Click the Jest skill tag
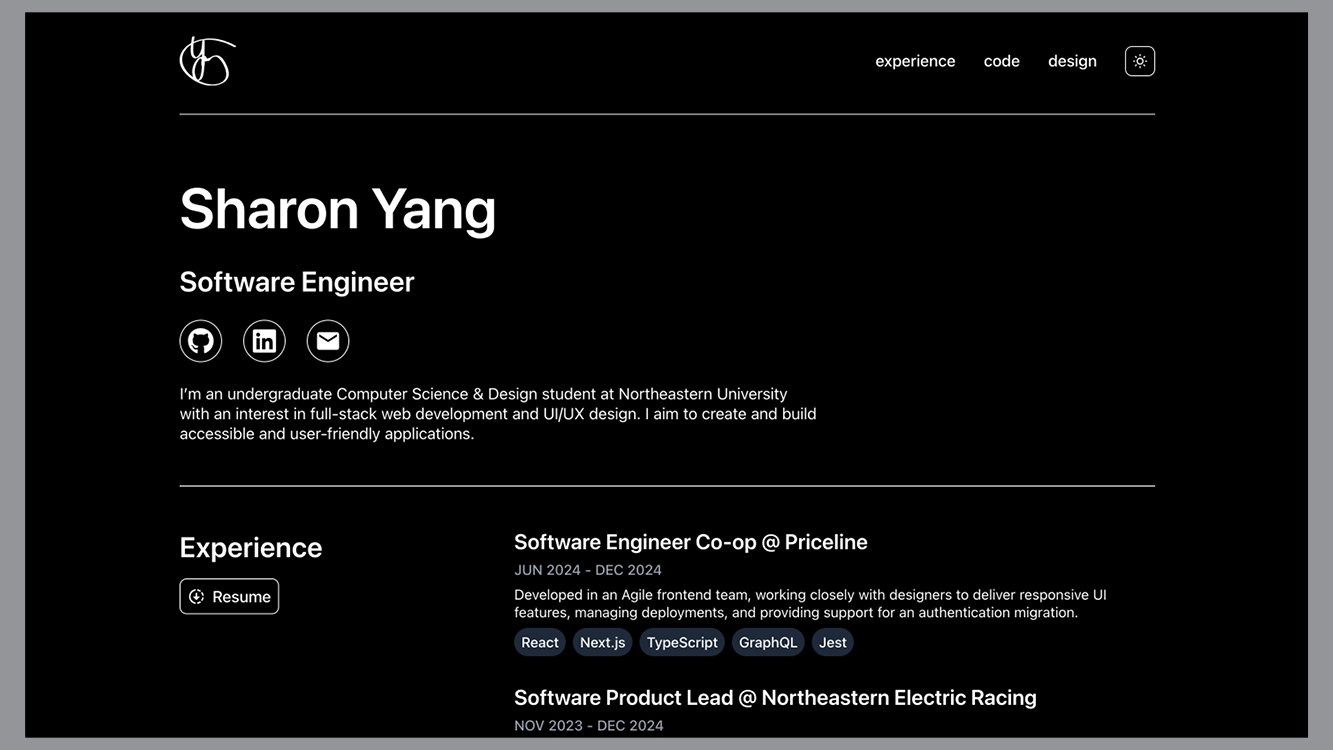The image size is (1333, 750). point(832,642)
